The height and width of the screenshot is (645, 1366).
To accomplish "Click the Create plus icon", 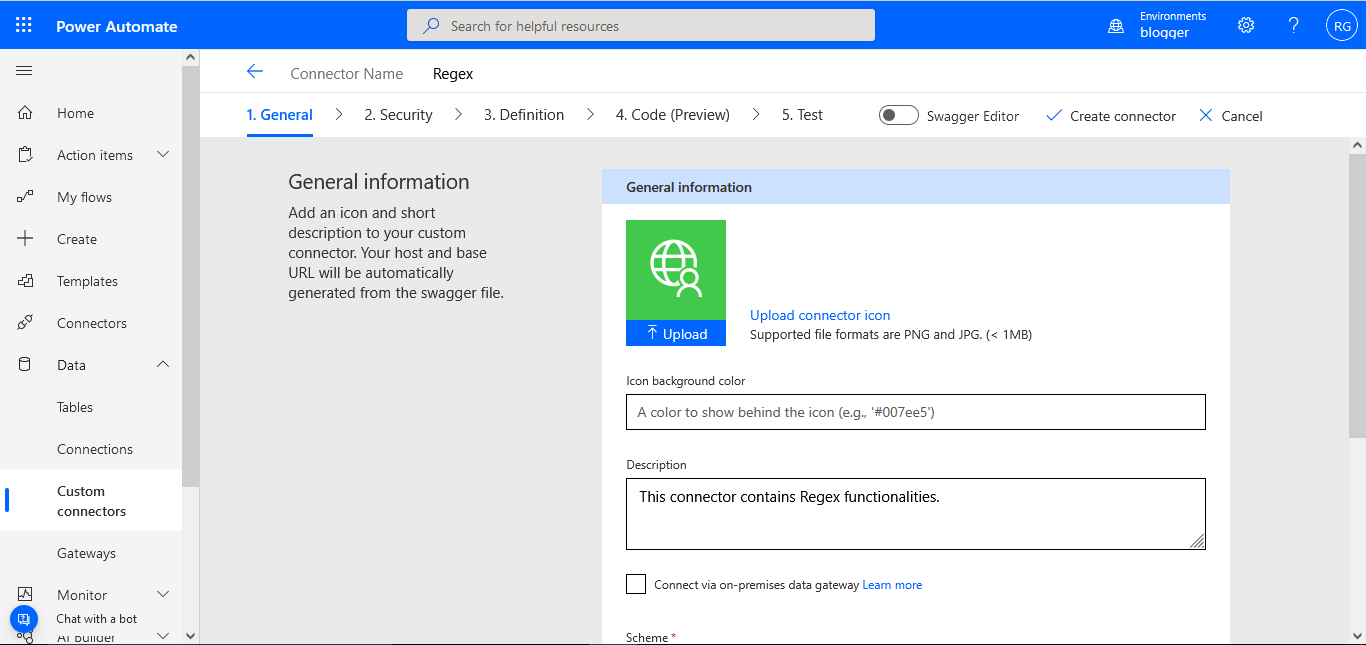I will (x=26, y=239).
